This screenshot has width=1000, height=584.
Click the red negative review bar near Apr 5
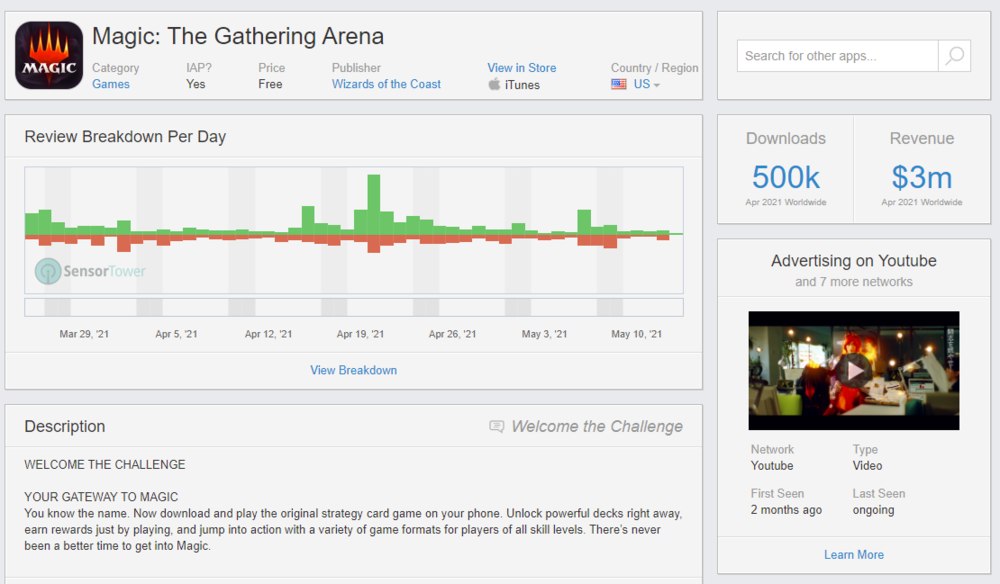pyautogui.click(x=124, y=243)
